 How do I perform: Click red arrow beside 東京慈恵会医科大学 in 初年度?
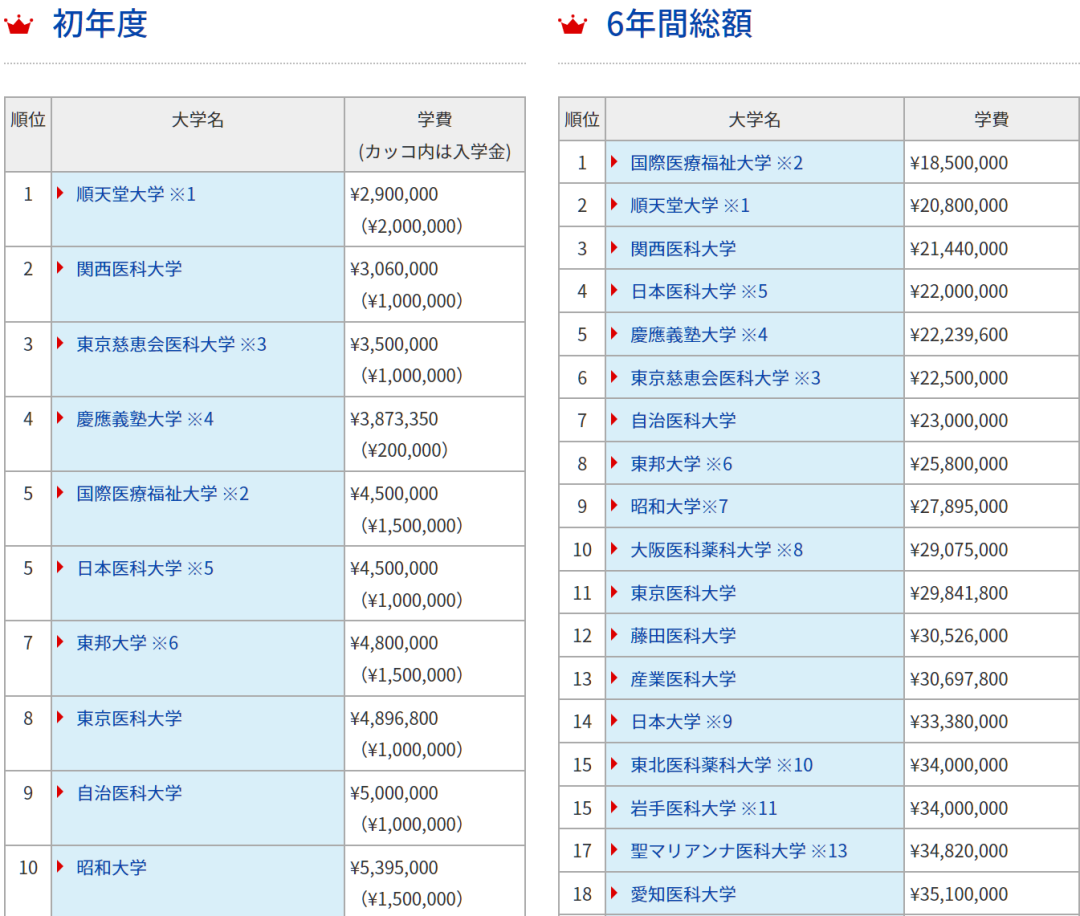pyautogui.click(x=61, y=342)
